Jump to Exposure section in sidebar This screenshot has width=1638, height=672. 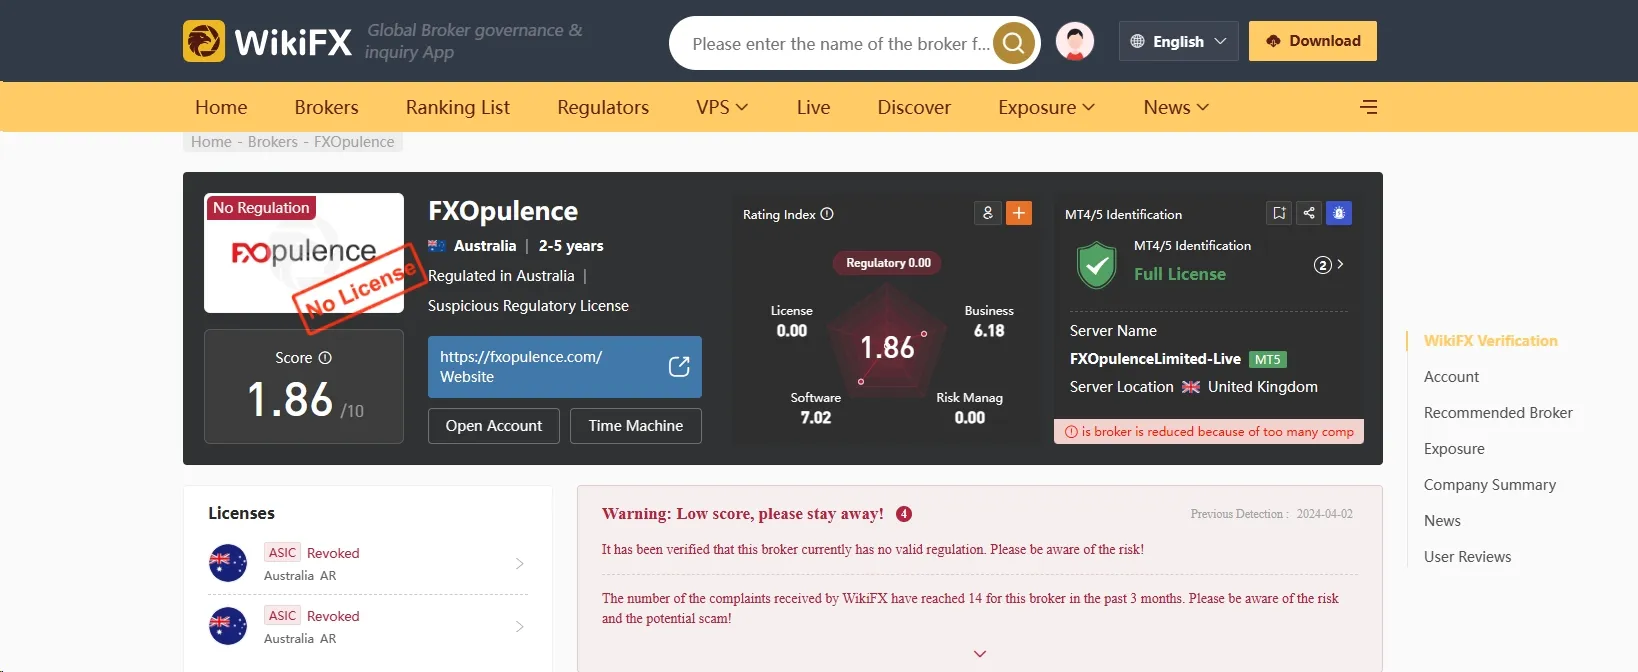(x=1454, y=449)
